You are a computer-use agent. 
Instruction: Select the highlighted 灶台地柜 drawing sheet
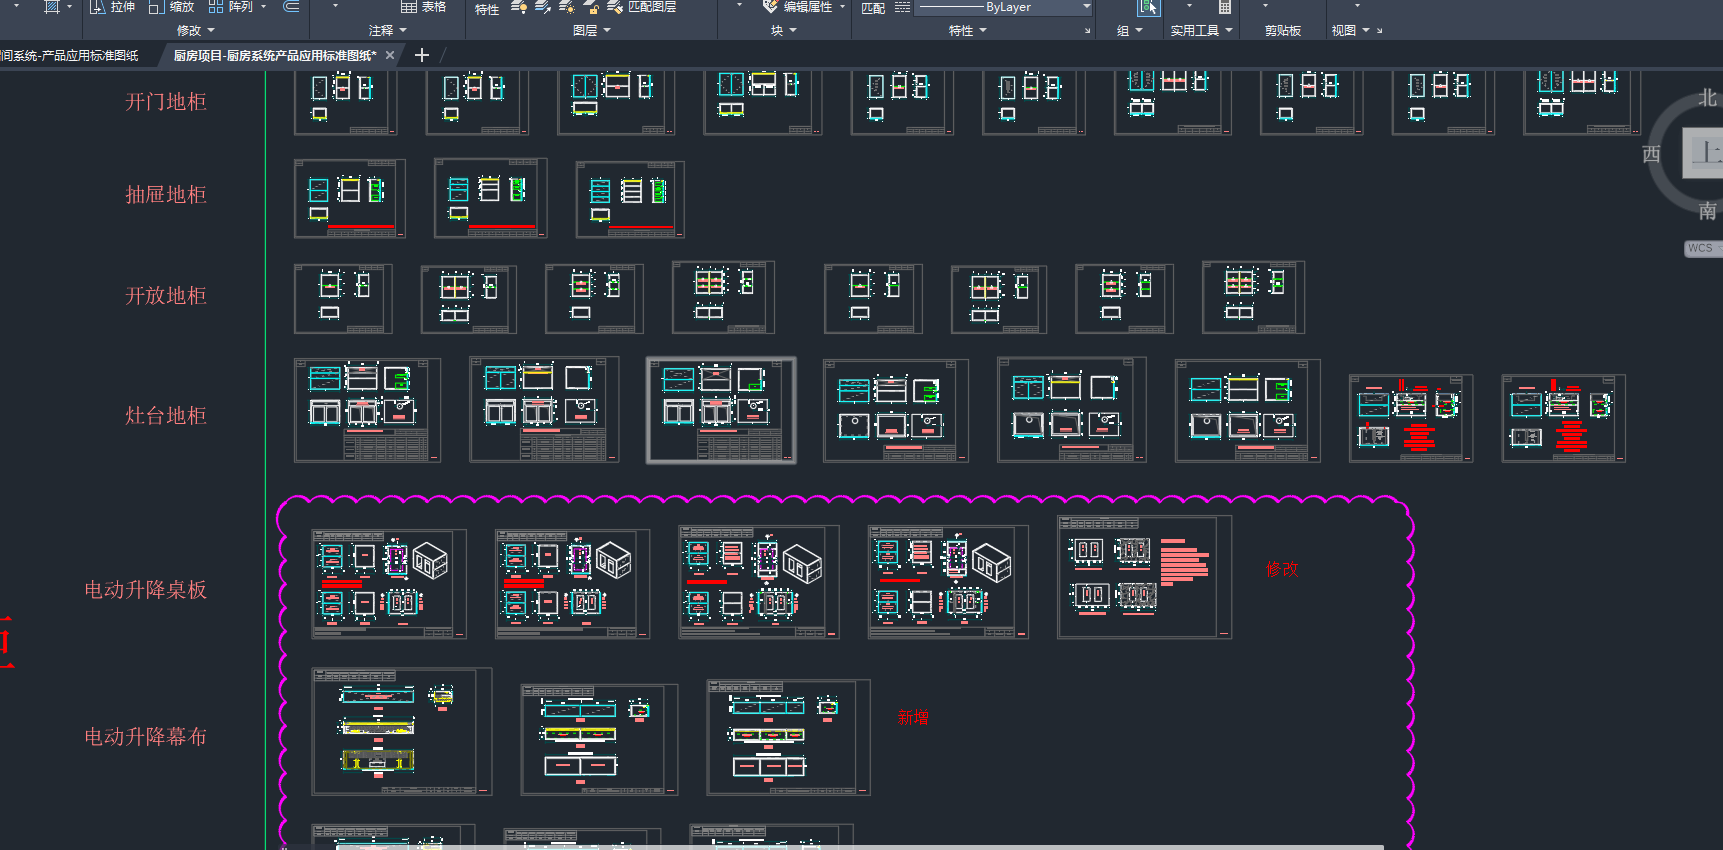click(721, 410)
